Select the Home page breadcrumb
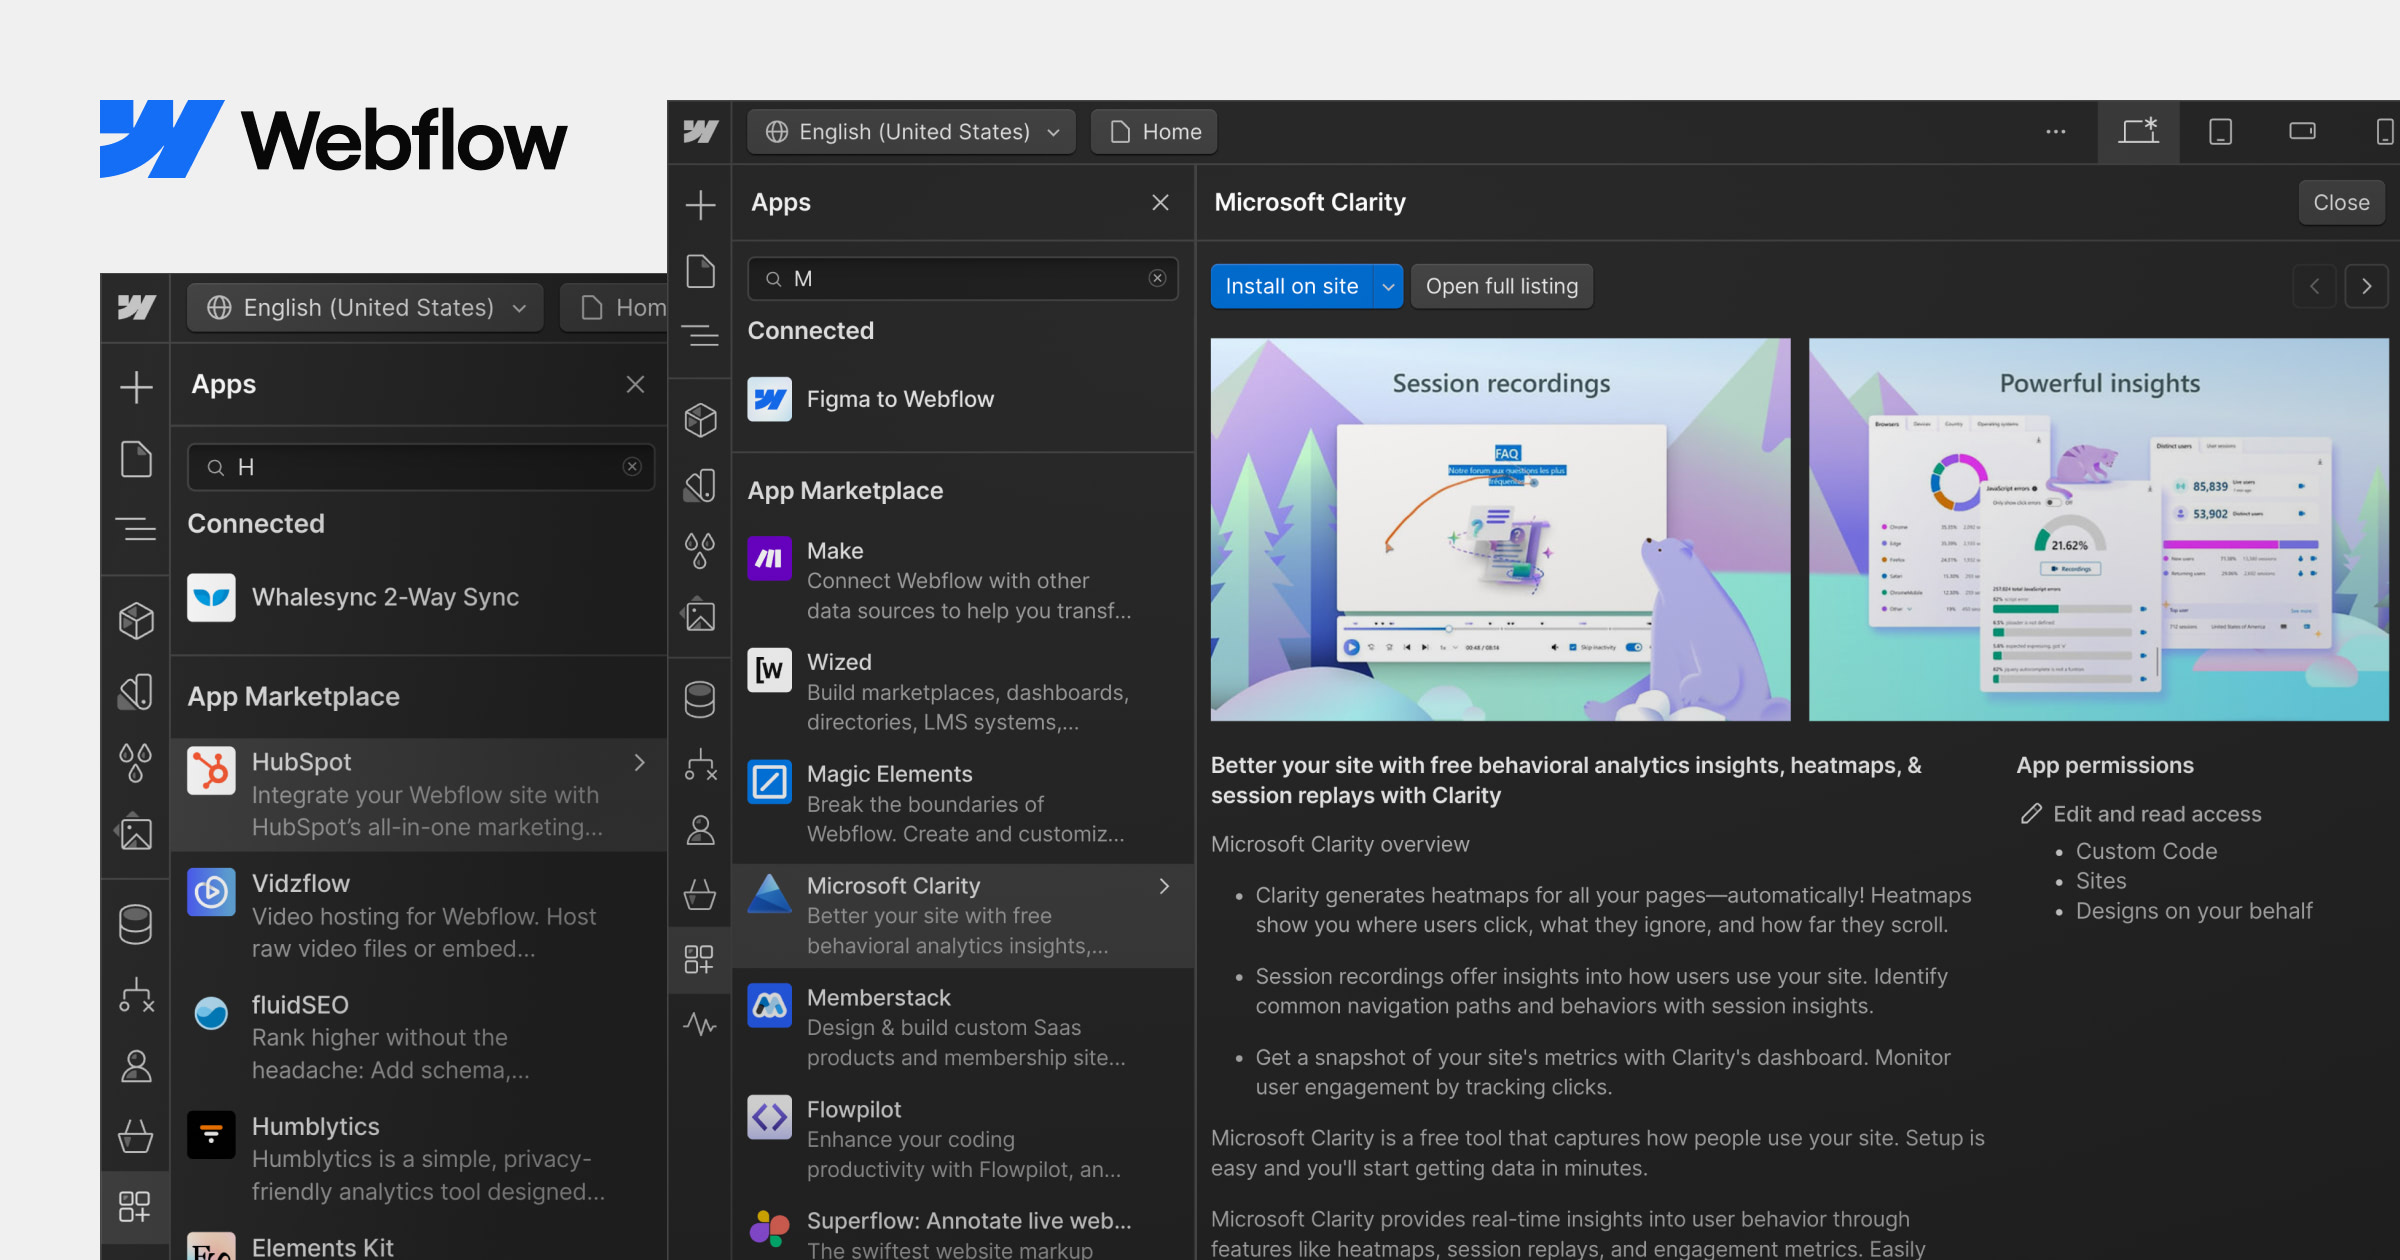 pyautogui.click(x=1153, y=131)
